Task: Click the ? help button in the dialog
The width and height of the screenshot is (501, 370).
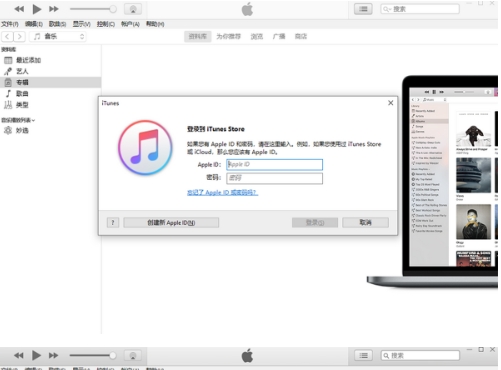Action: click(x=113, y=223)
